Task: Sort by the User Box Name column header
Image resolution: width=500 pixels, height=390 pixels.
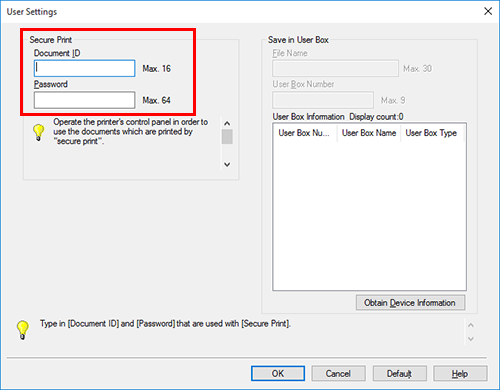Action: [x=369, y=133]
